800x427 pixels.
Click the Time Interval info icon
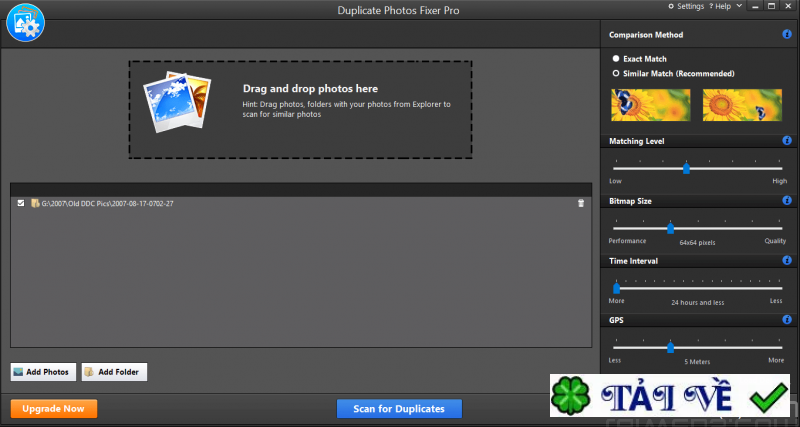[787, 260]
